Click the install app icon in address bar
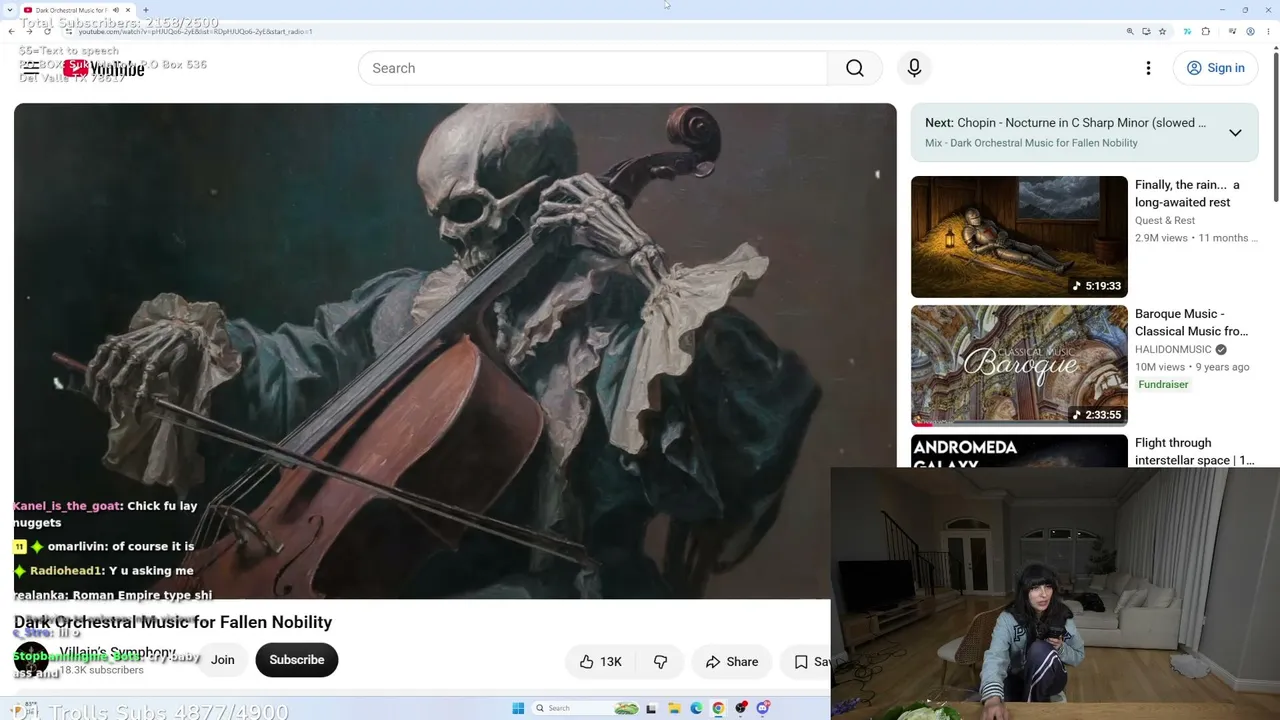Image resolution: width=1280 pixels, height=720 pixels. (1146, 31)
